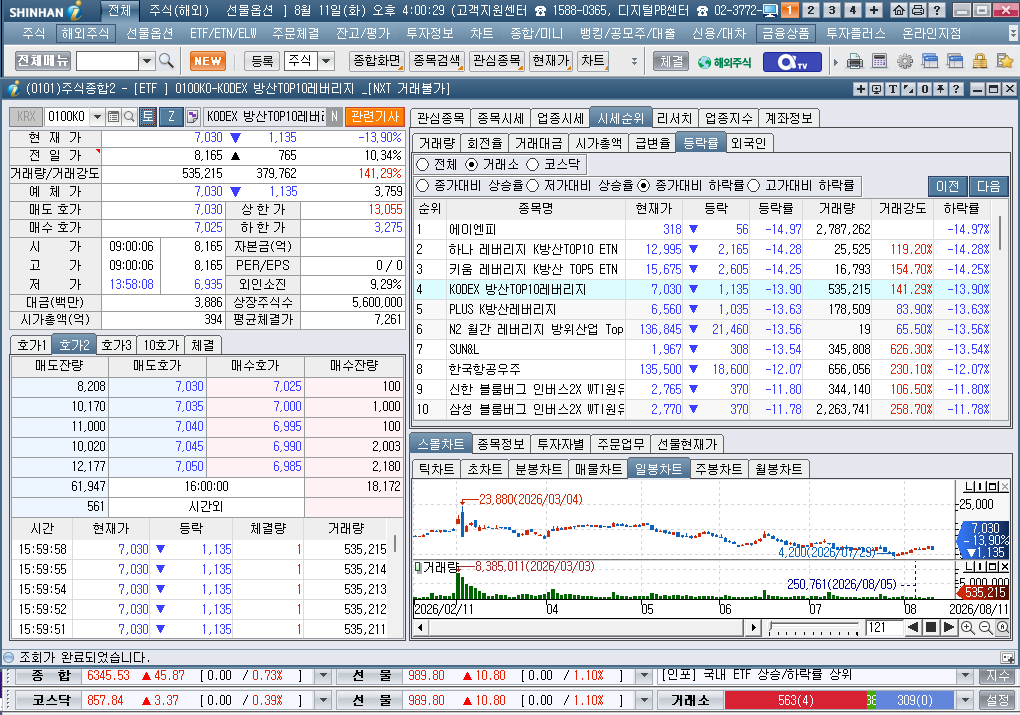Zoom in on the daily chart

(967, 628)
